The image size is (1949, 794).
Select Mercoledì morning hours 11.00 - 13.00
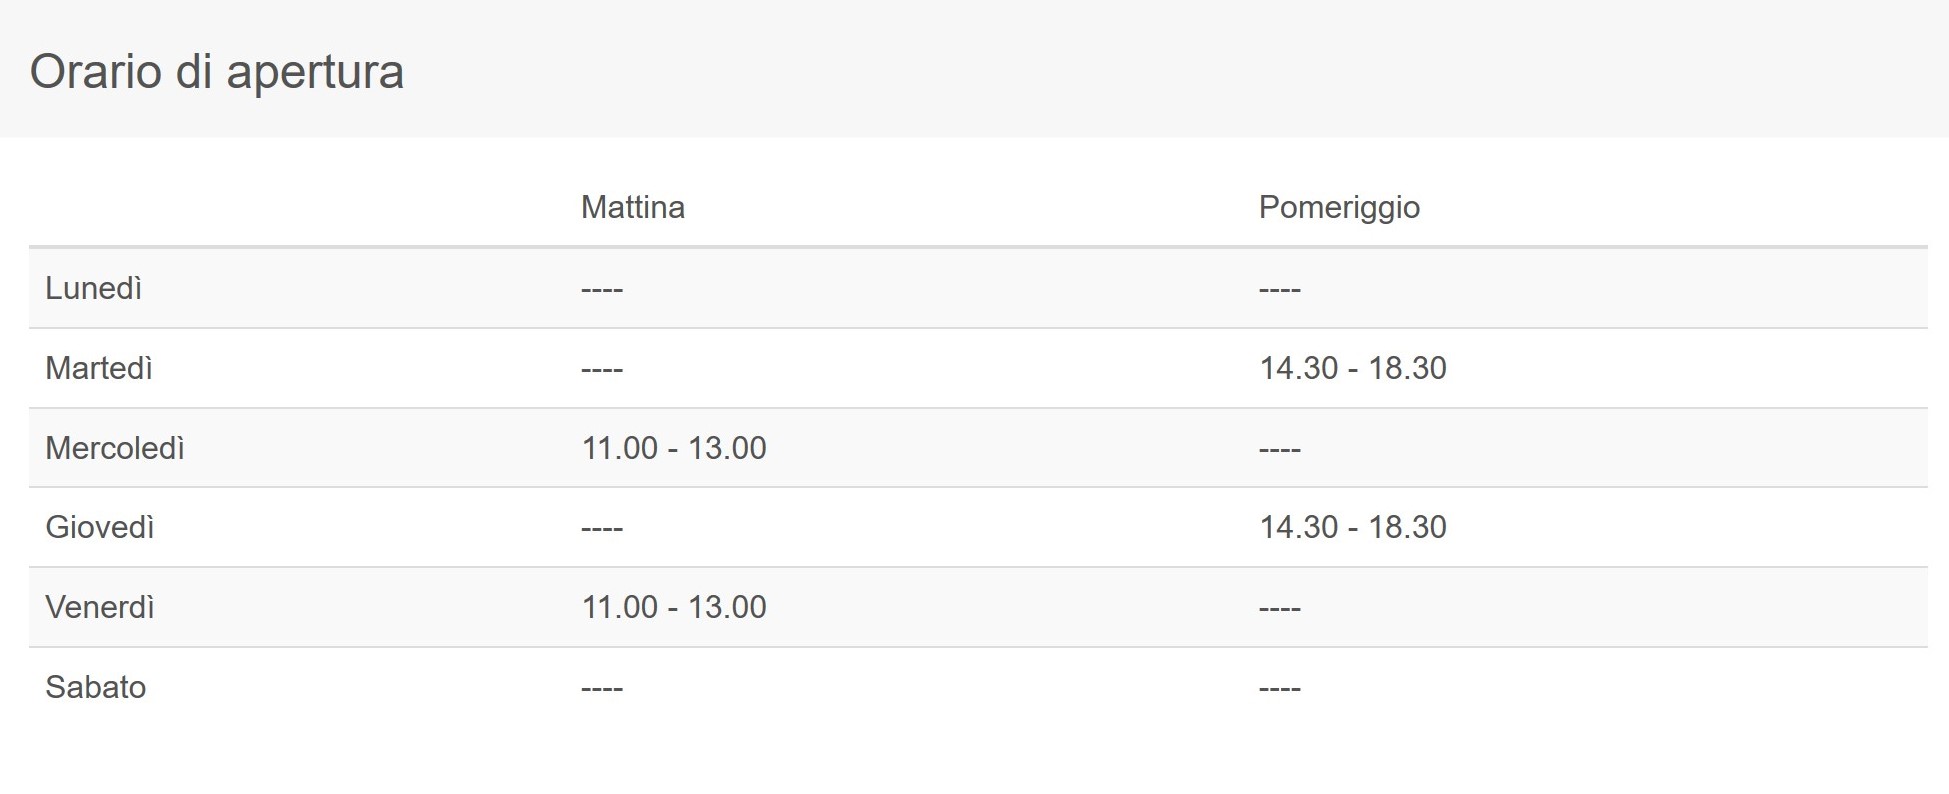tap(674, 448)
